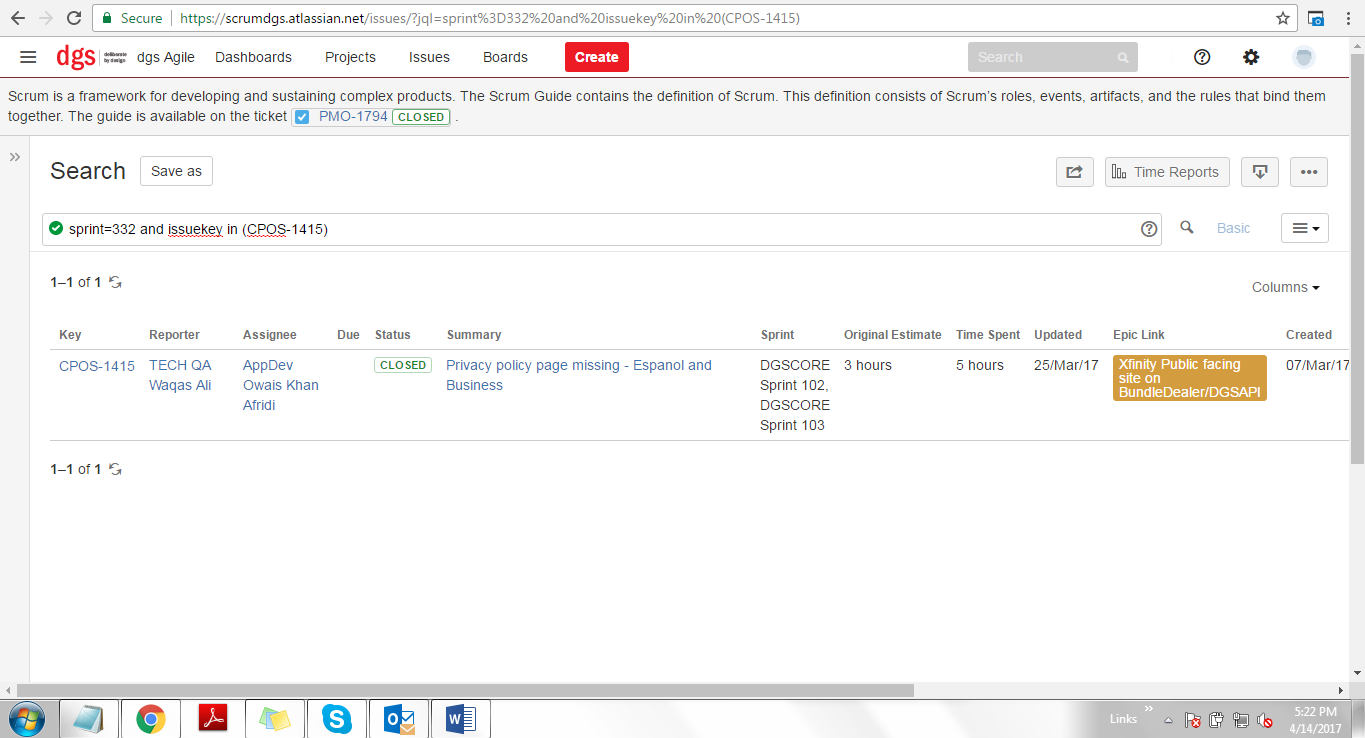The height and width of the screenshot is (738, 1365).
Task: Click the red Create button
Action: coord(597,57)
